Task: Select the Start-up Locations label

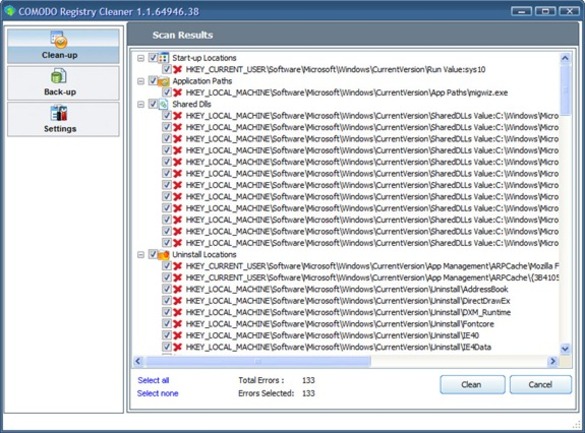Action: (x=204, y=58)
